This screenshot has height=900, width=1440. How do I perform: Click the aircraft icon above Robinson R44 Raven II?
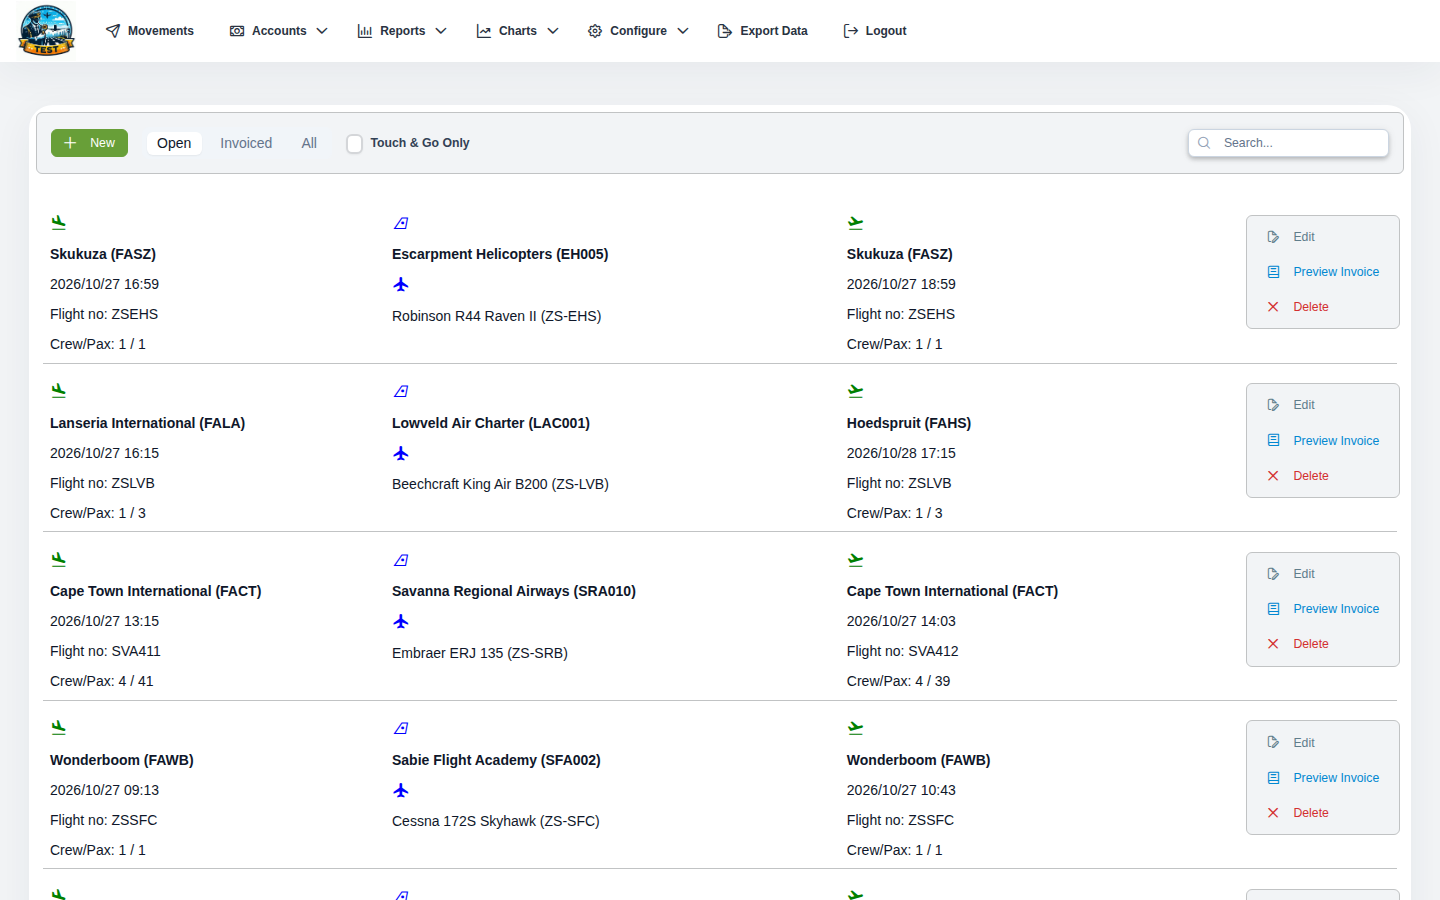[x=401, y=285]
